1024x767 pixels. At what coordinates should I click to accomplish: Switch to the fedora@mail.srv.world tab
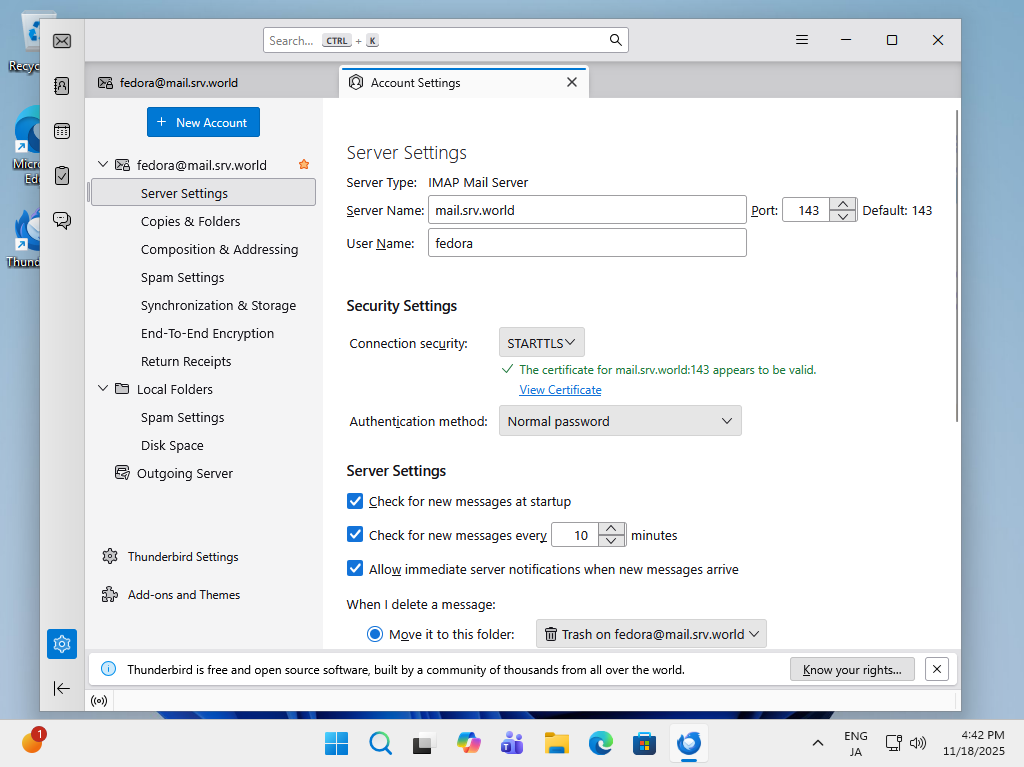pyautogui.click(x=180, y=83)
